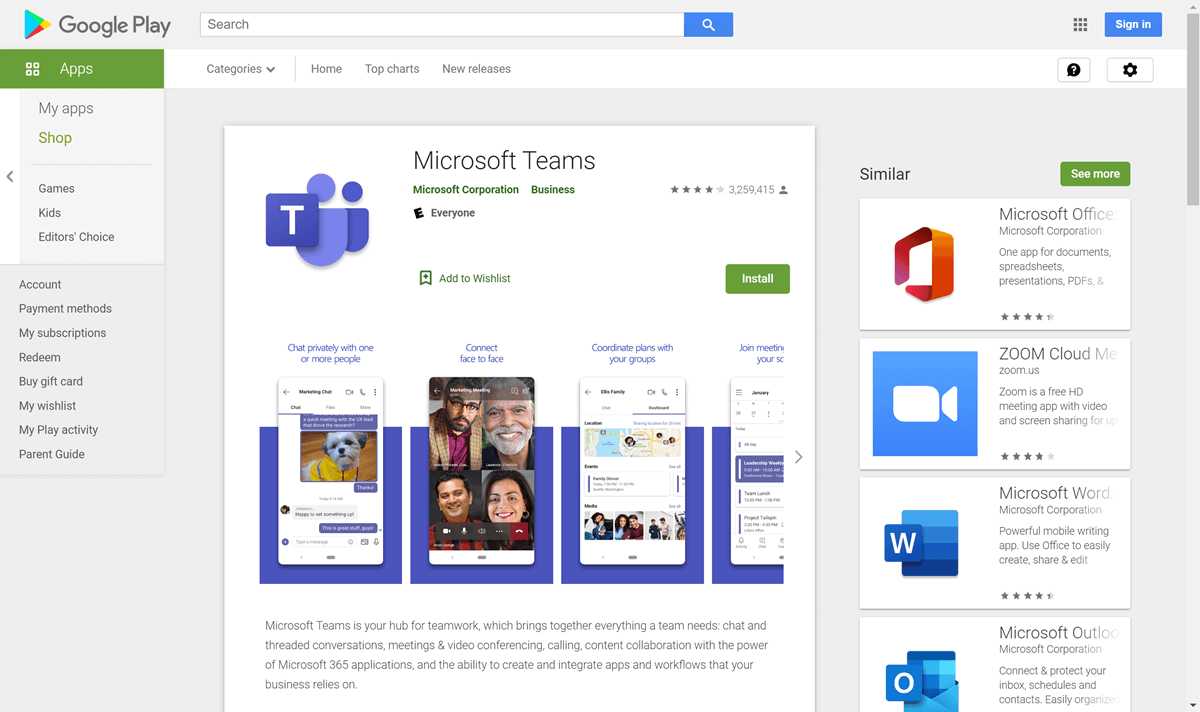
Task: Click the Sign in button
Action: pyautogui.click(x=1133, y=24)
